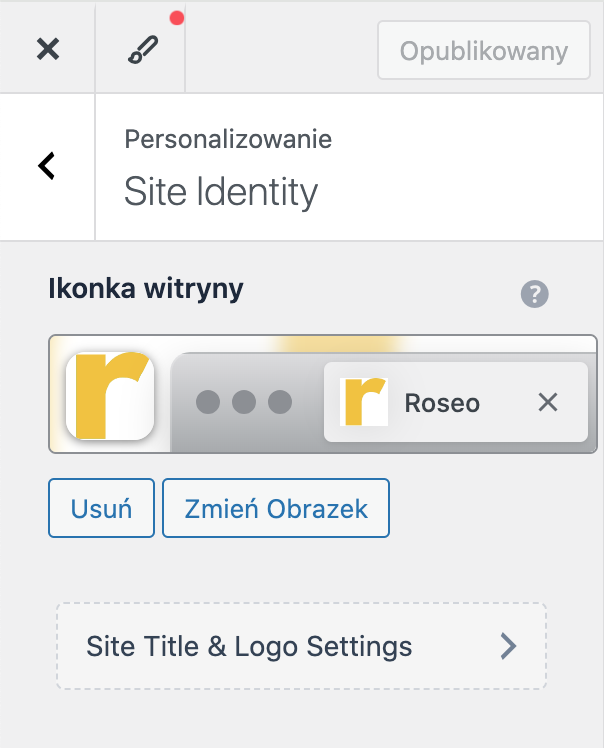Click the X on the Roseo preview tab
Viewport: 604px width, 748px height.
[547, 402]
